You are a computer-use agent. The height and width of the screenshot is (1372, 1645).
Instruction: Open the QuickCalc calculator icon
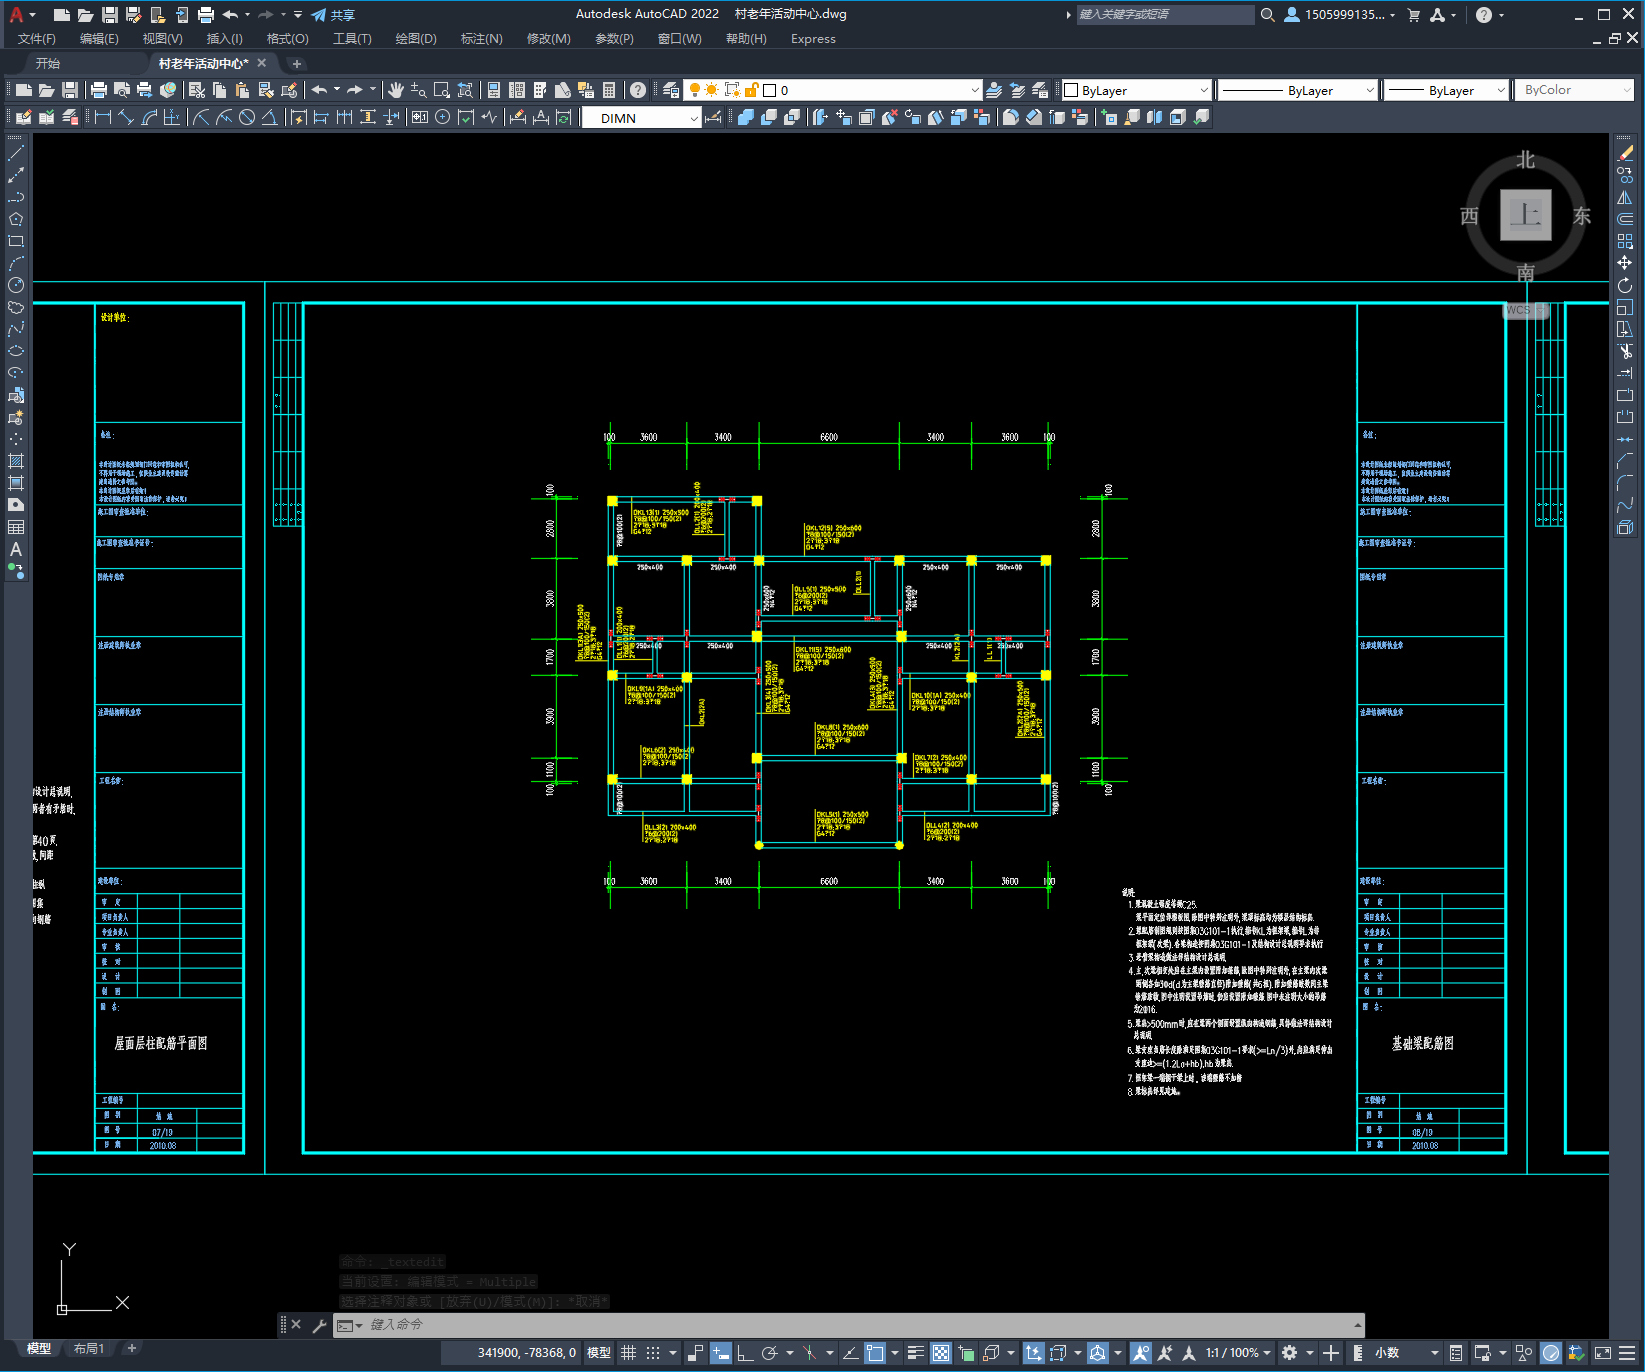pos(609,90)
